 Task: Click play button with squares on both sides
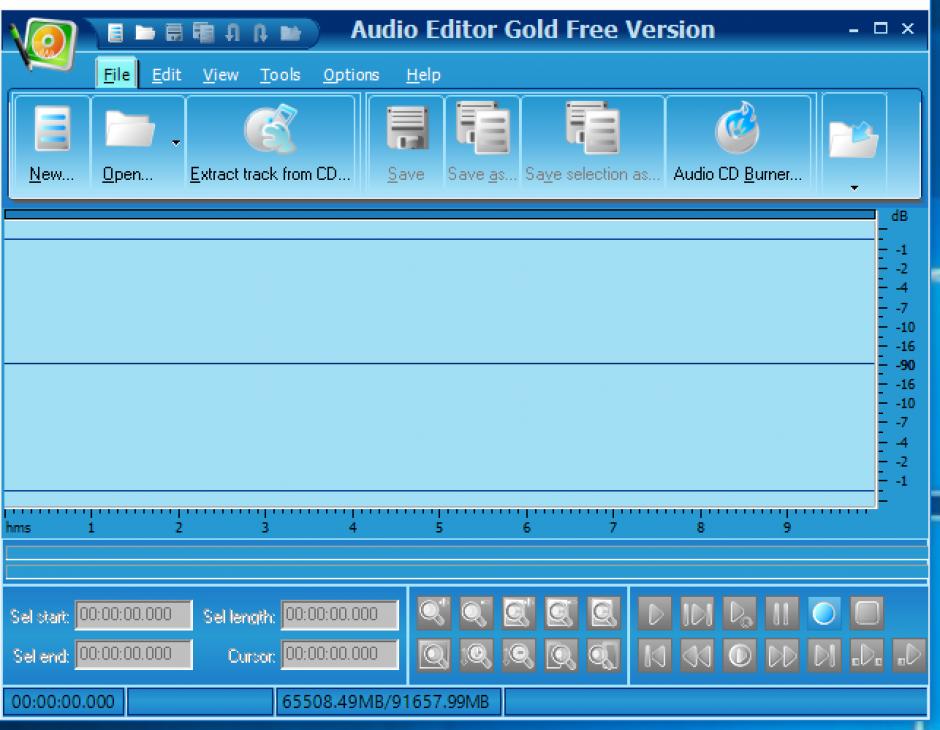coord(867,655)
